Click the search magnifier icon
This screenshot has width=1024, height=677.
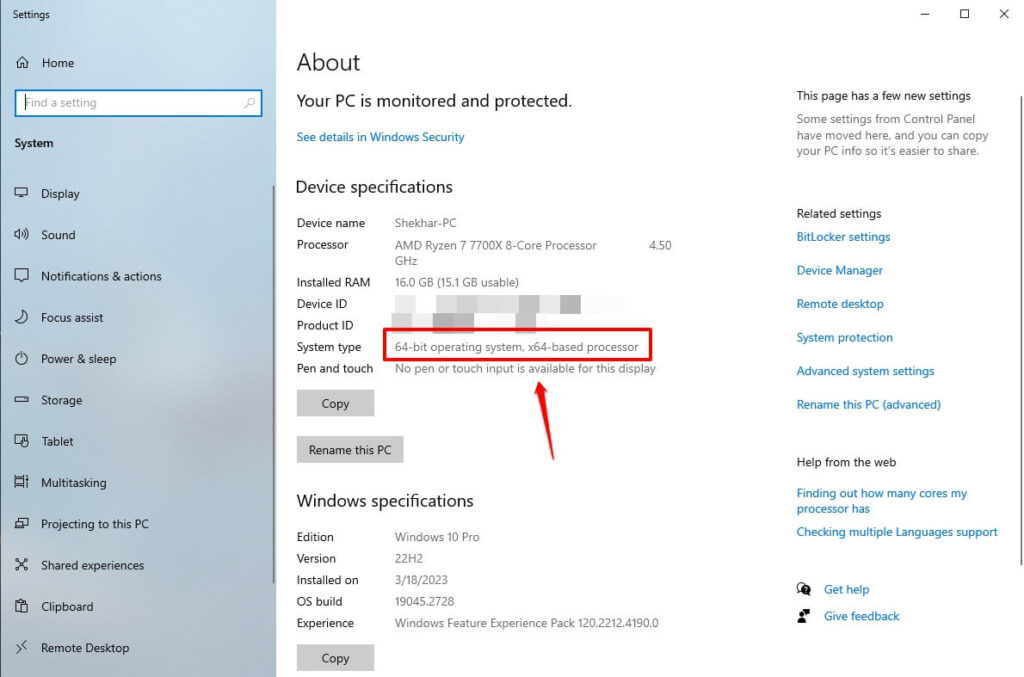[x=250, y=103]
